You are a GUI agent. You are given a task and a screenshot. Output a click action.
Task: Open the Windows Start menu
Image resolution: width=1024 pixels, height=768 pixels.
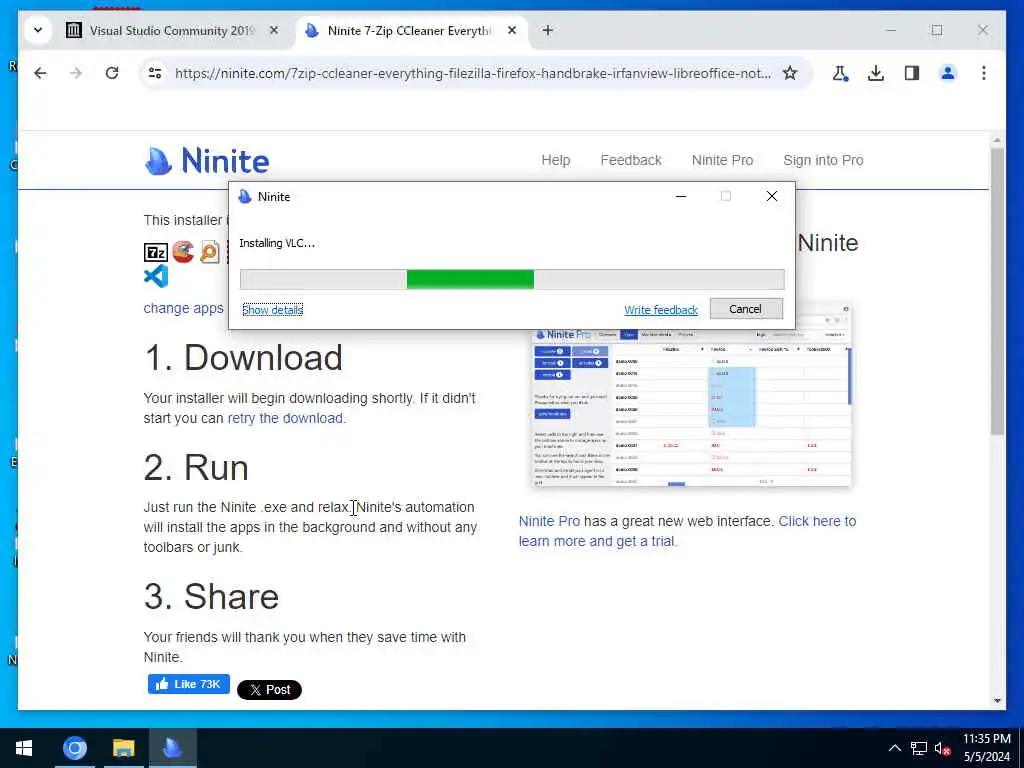click(x=24, y=748)
